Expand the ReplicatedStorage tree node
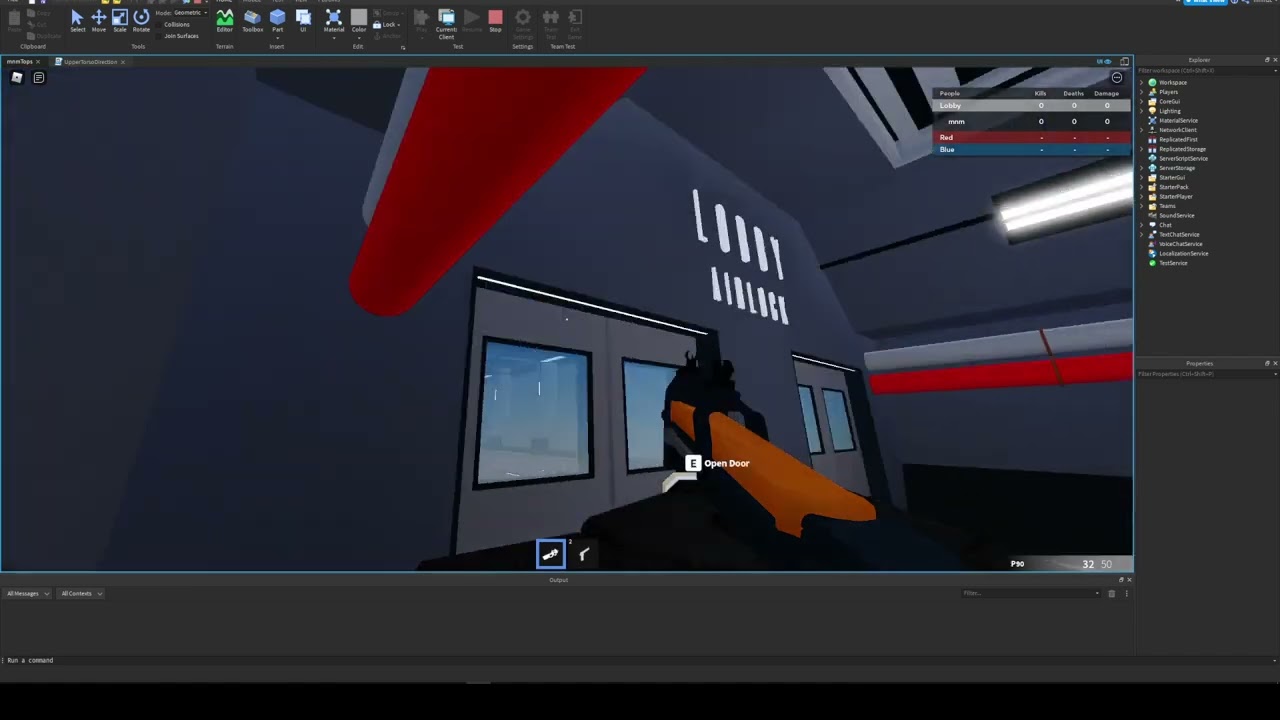 [x=1143, y=149]
